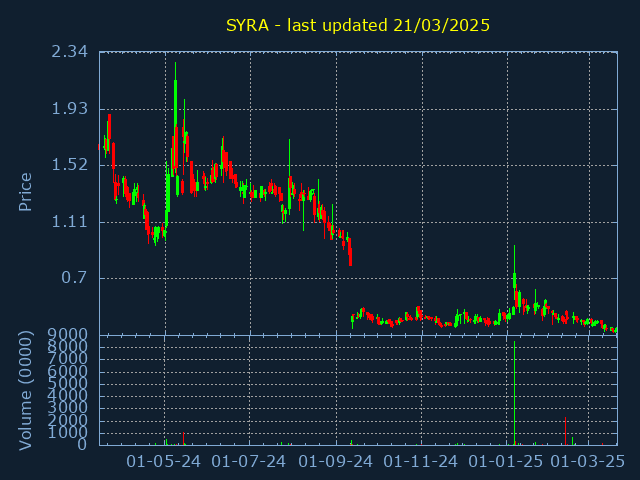
Task: Click the red volume bar in February 2025
Action: pyautogui.click(x=565, y=431)
